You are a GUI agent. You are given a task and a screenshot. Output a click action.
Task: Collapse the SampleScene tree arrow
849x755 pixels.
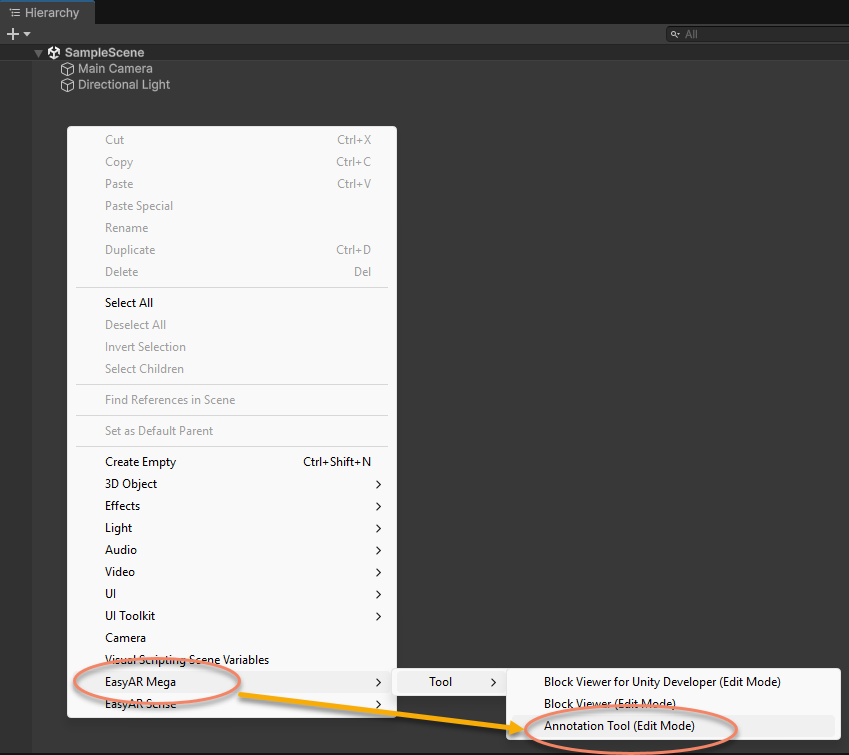tap(38, 53)
